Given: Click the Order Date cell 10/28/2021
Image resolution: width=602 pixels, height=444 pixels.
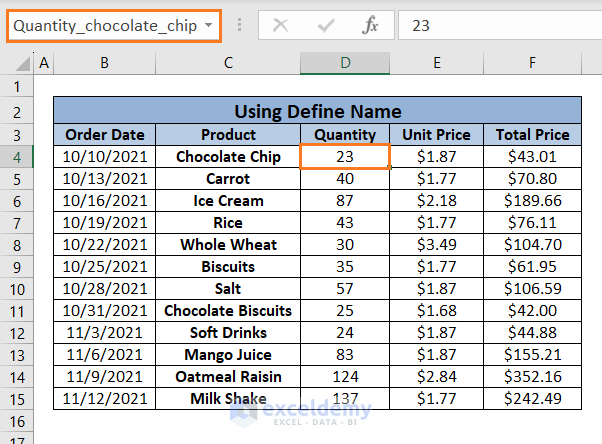Looking at the screenshot, I should click(104, 288).
